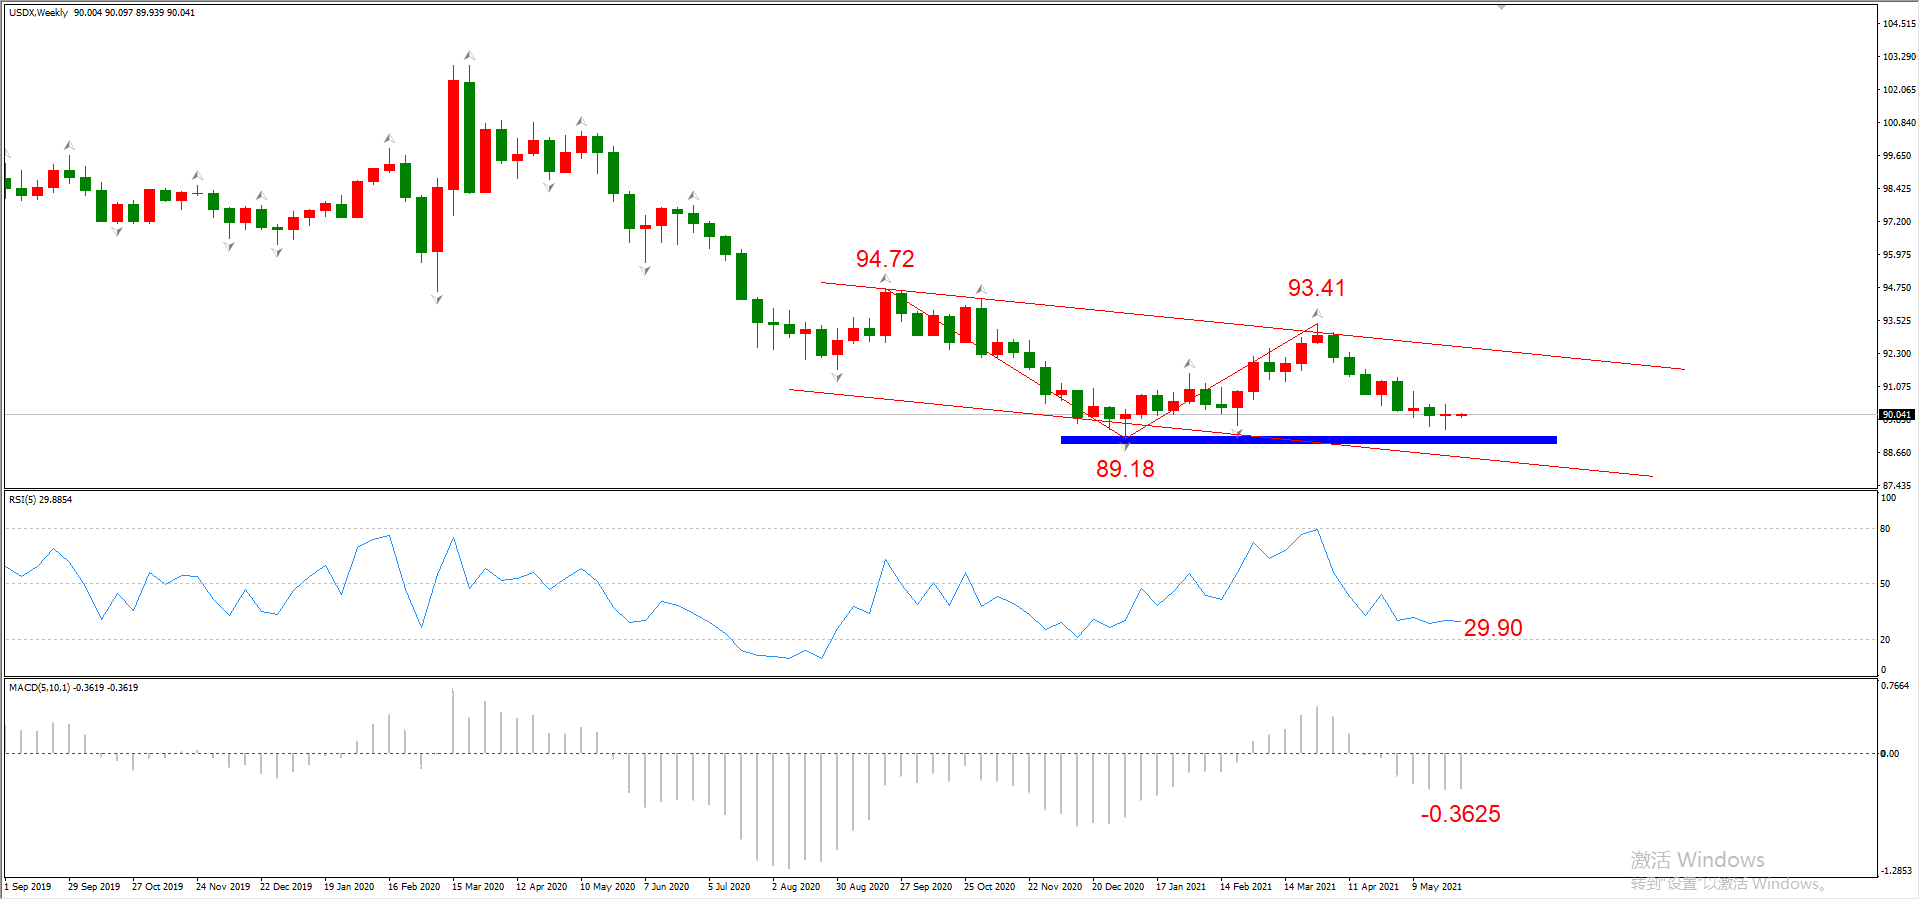
Task: Click the 激活 Windows activation watermark
Action: click(1697, 860)
